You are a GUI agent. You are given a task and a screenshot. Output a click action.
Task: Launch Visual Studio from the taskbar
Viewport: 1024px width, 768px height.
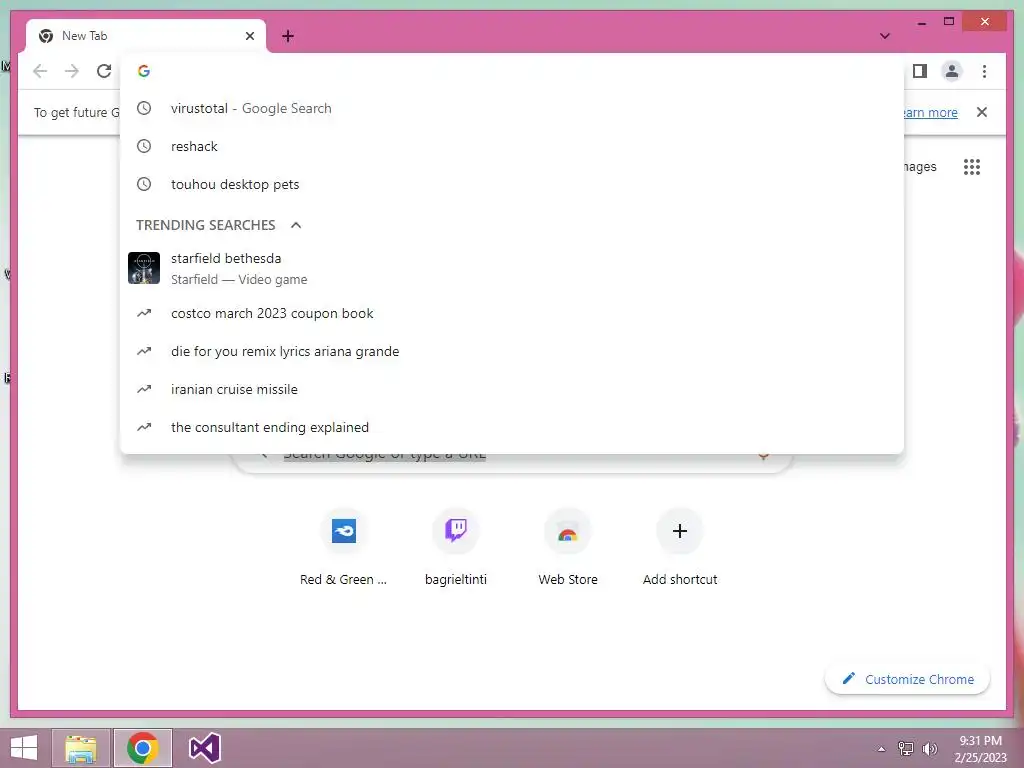point(204,748)
